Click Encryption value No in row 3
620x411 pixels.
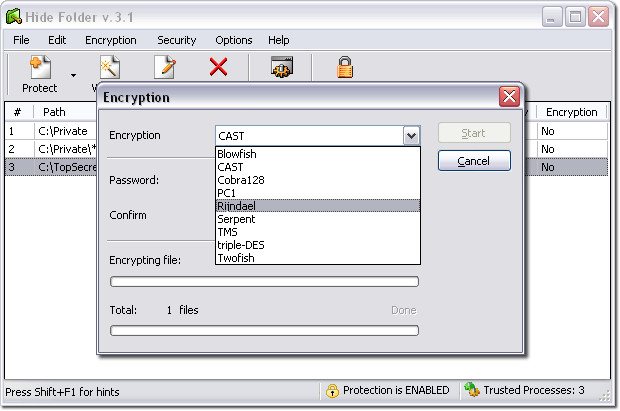coord(548,167)
